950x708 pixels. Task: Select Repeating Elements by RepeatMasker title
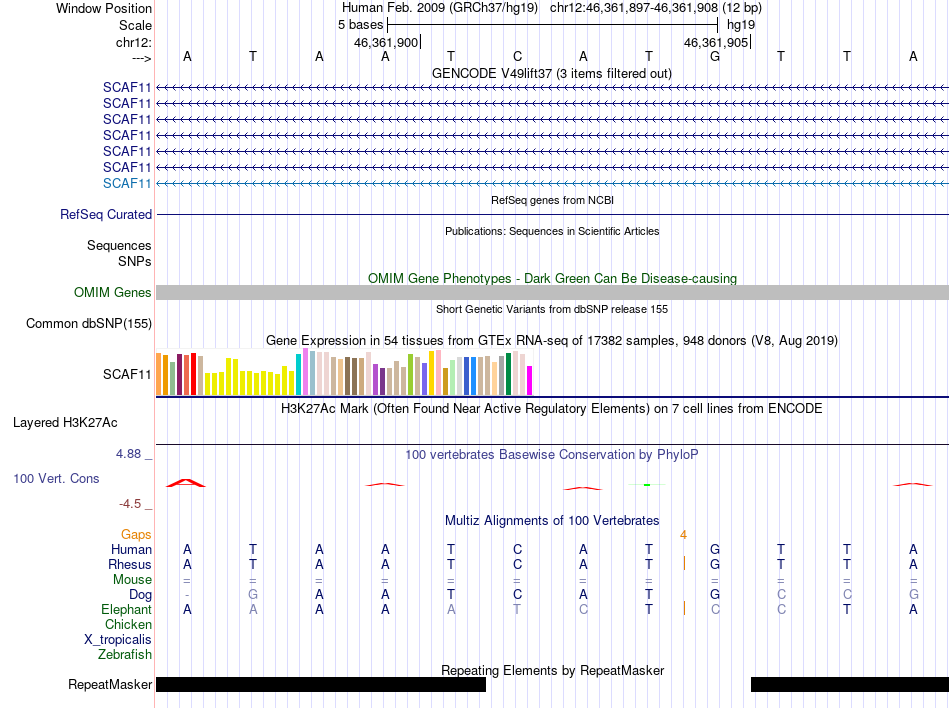click(553, 670)
